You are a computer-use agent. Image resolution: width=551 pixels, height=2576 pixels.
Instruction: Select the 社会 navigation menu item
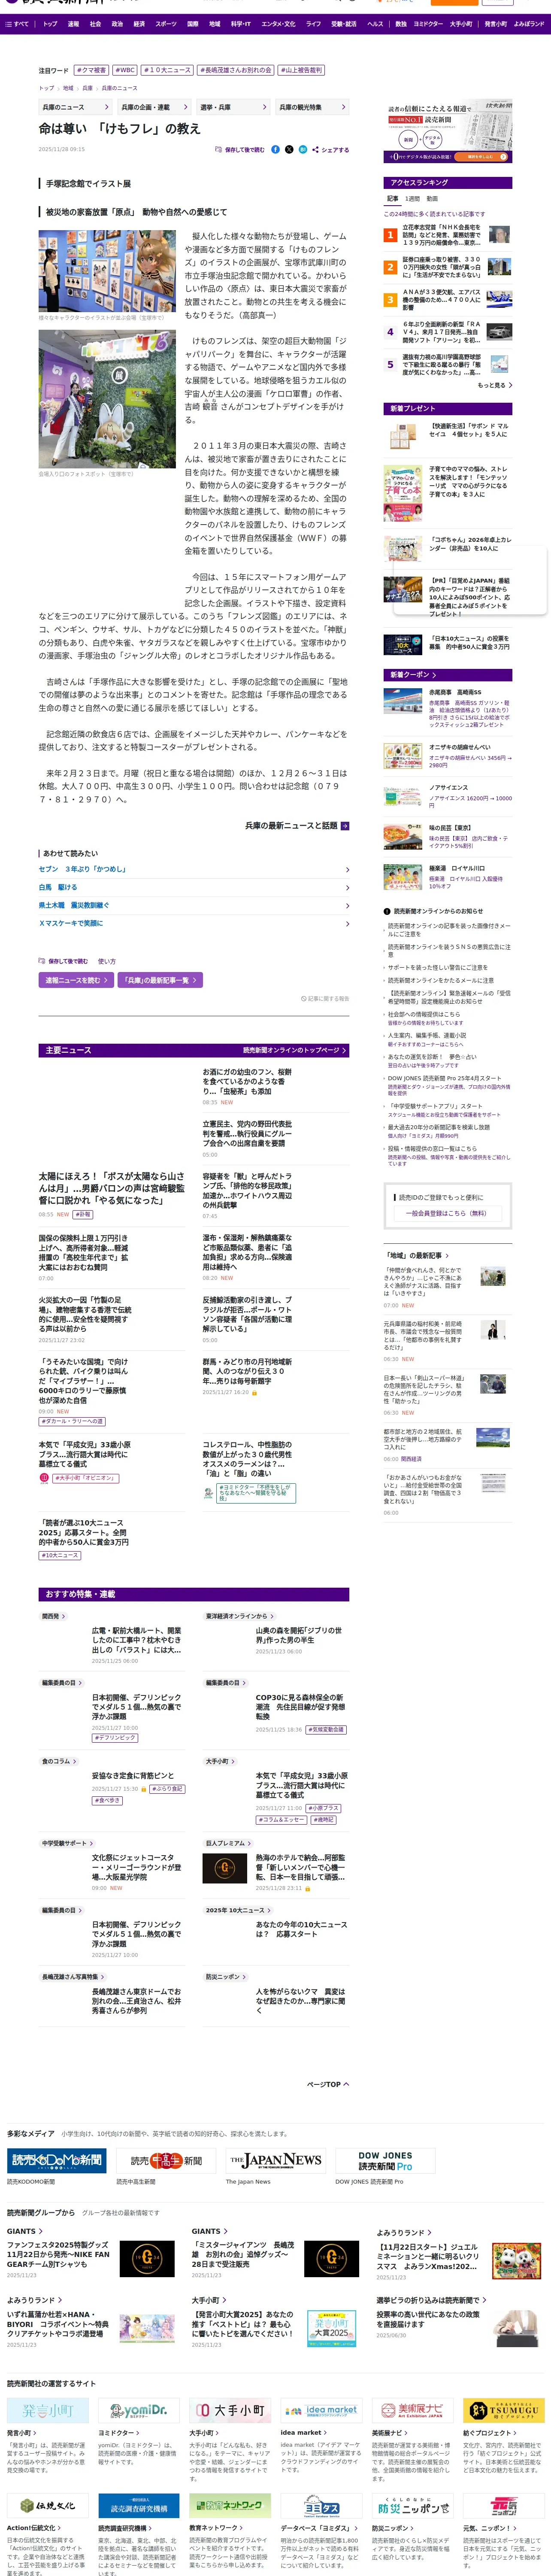[95, 24]
